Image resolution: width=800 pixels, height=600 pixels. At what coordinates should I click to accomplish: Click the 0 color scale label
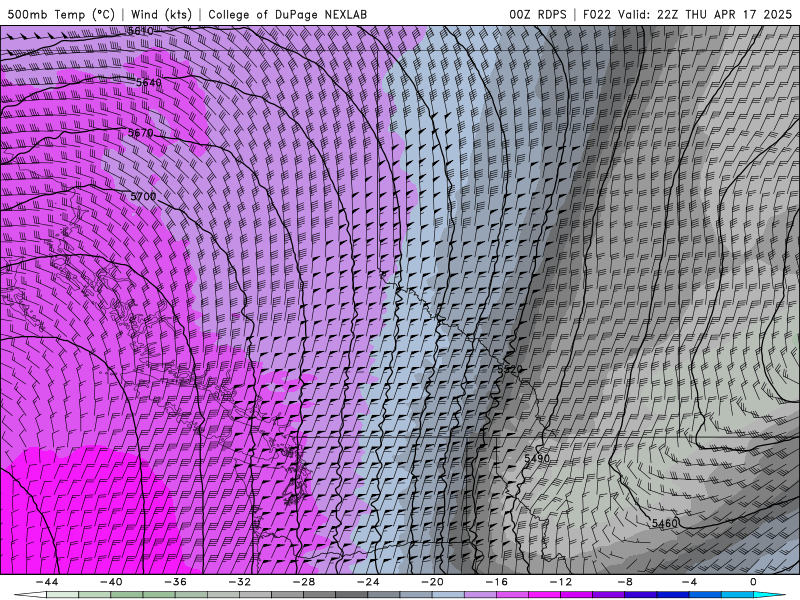[753, 582]
